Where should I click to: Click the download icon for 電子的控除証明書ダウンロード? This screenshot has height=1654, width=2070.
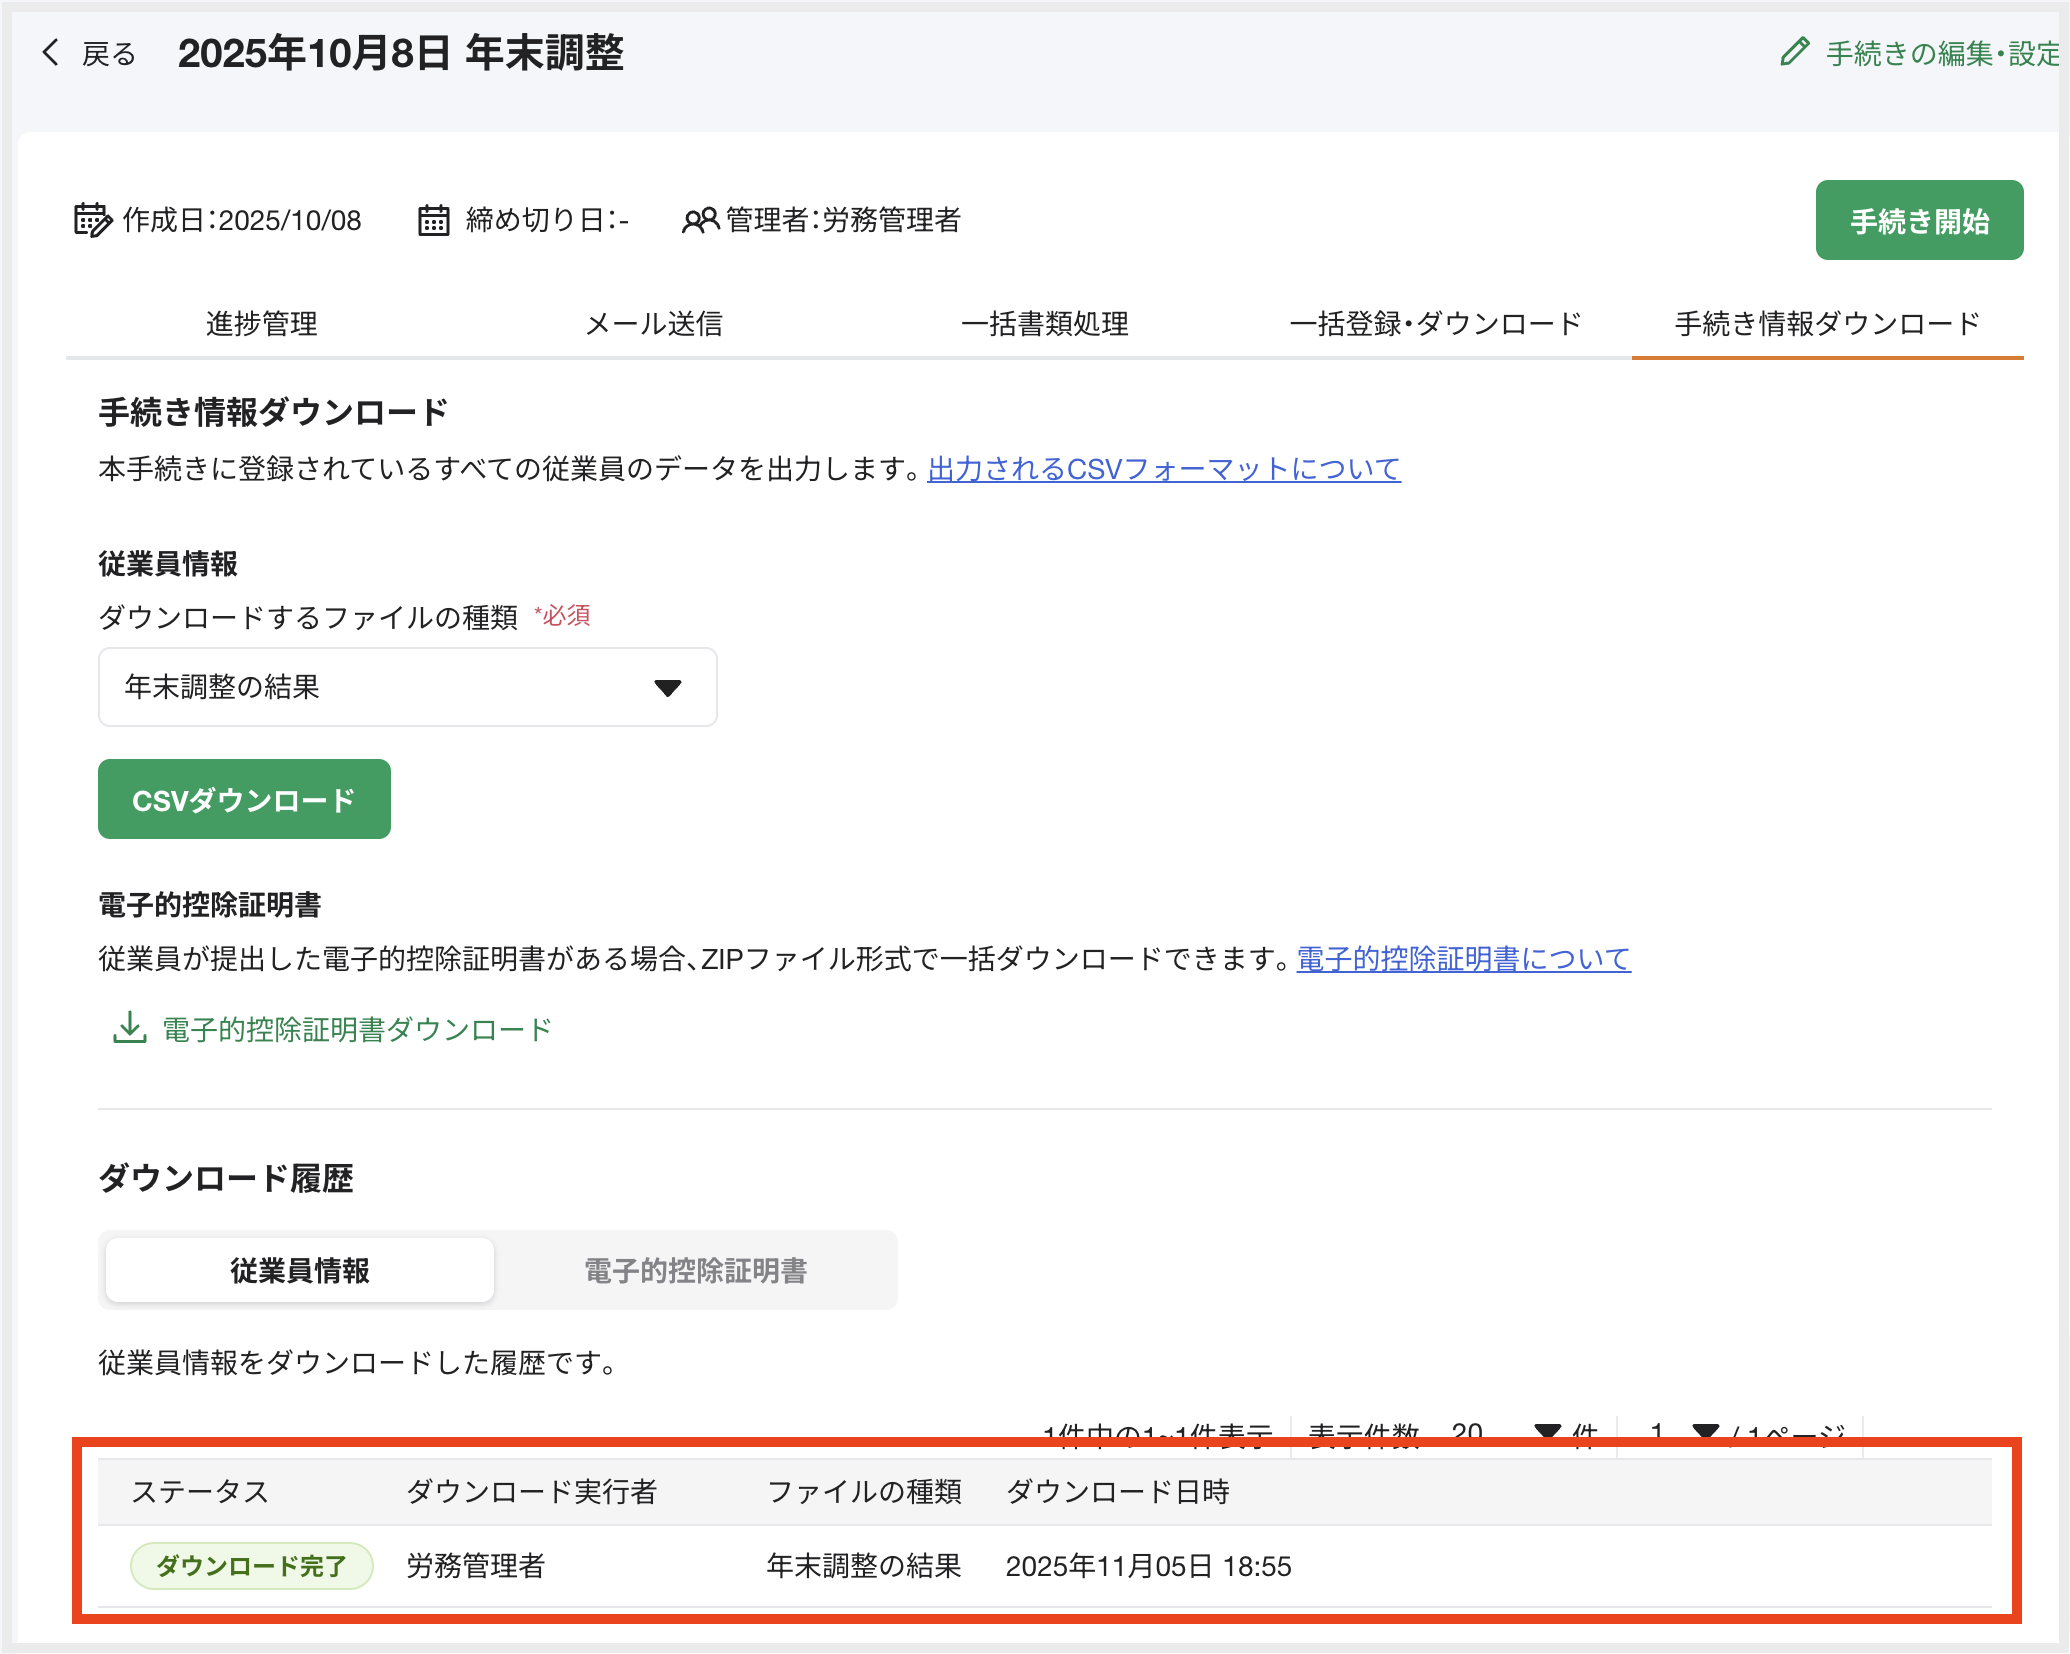[128, 1029]
